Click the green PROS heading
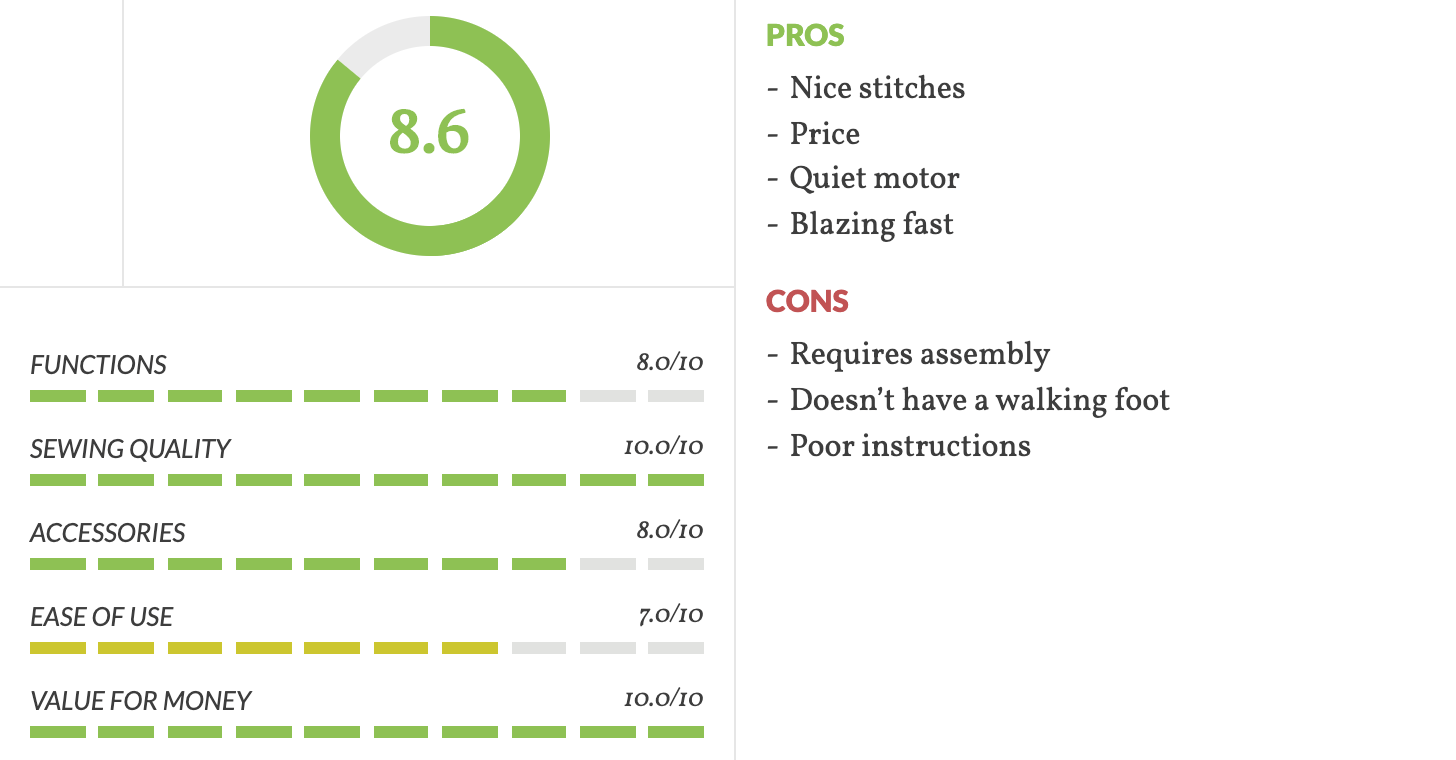 tap(805, 36)
